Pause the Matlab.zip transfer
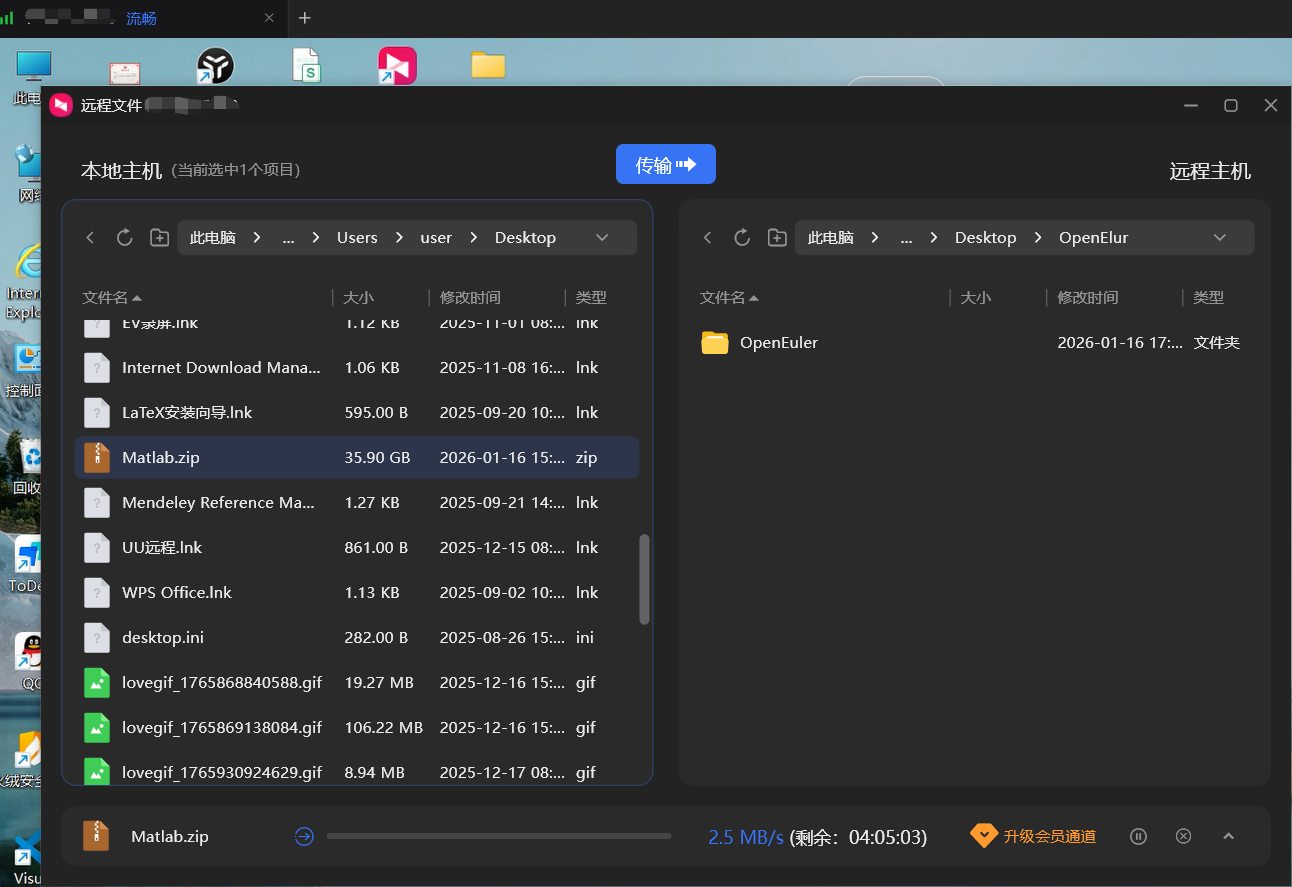The image size is (1292, 887). coord(1138,837)
